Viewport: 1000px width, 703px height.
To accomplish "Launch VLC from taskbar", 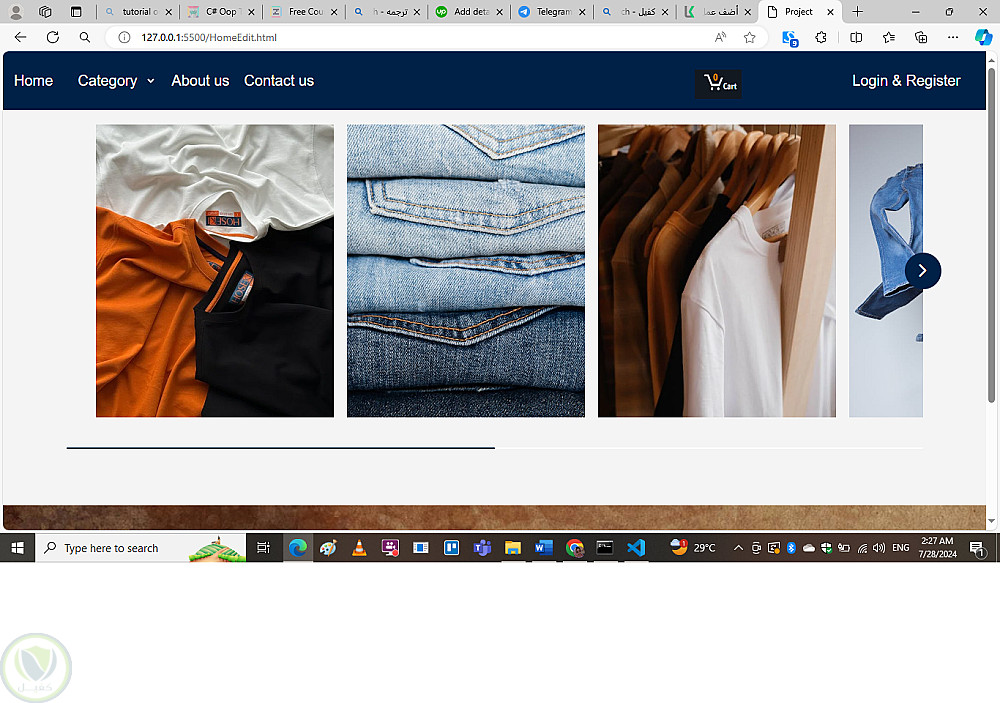I will pyautogui.click(x=359, y=548).
